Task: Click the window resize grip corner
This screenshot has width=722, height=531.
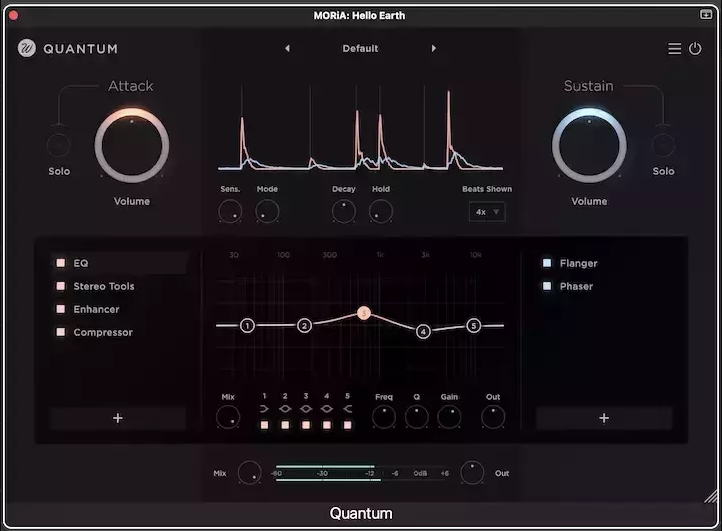Action: pos(711,496)
